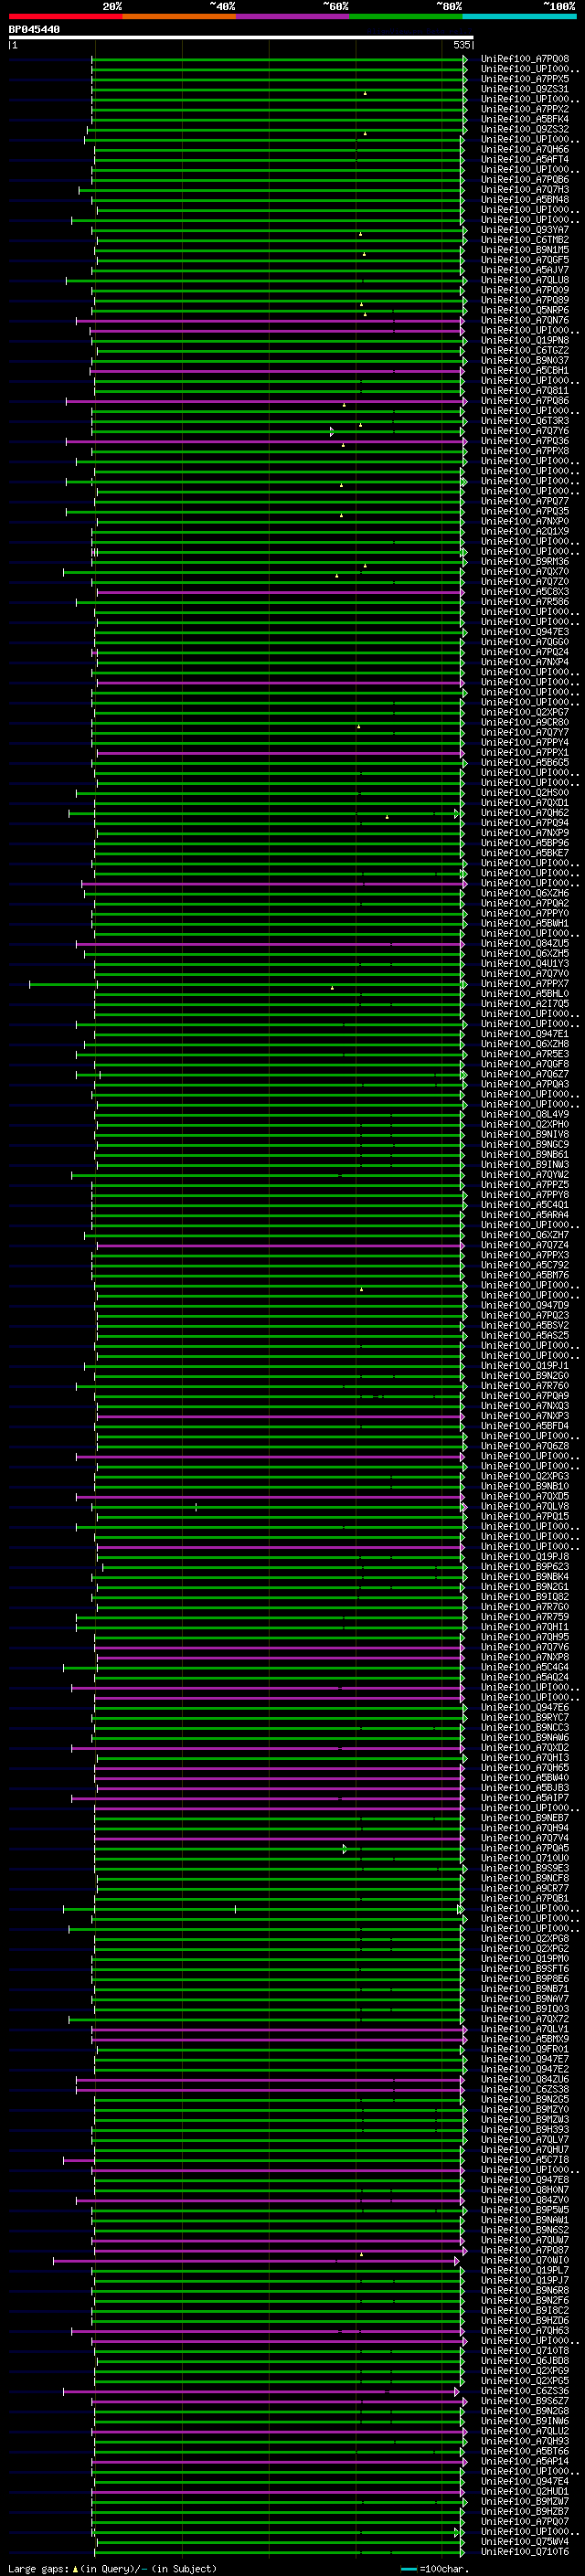Select the UniRef100_A7QH95 label
This screenshot has height=2576, width=585.
point(524,1636)
